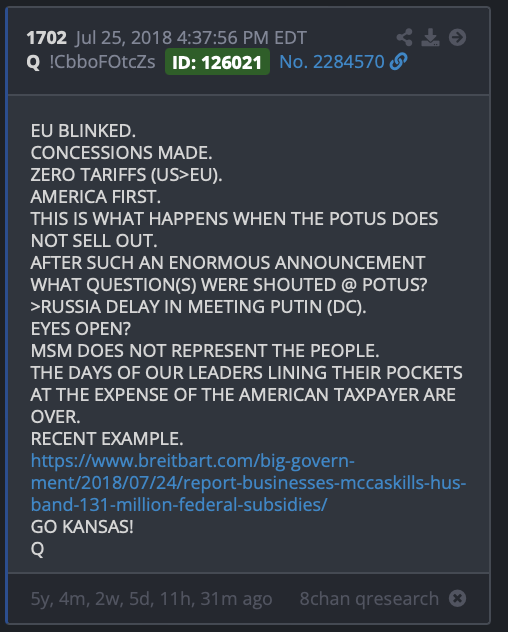This screenshot has width=508, height=632.
Task: Dismiss the 8chan qresearch tag with X icon
Action: [x=457, y=598]
